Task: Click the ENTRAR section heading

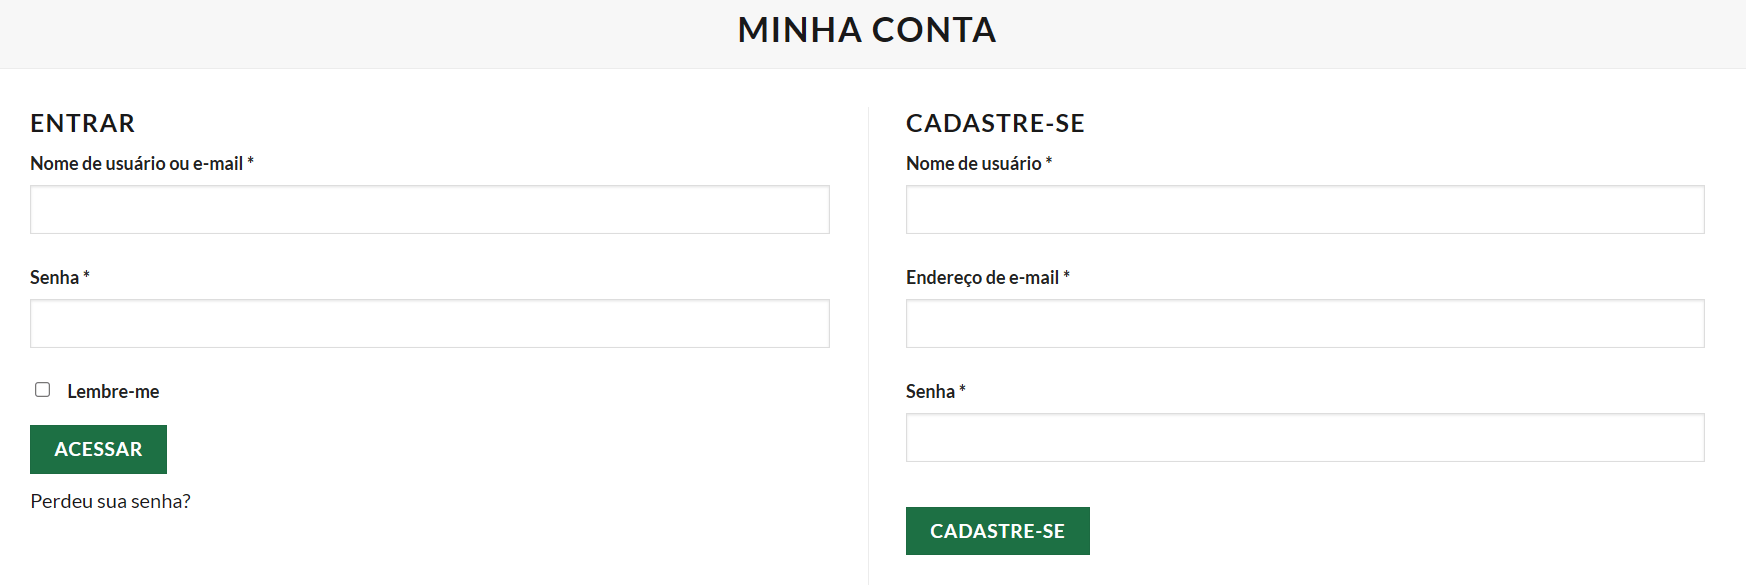Action: coord(83,123)
